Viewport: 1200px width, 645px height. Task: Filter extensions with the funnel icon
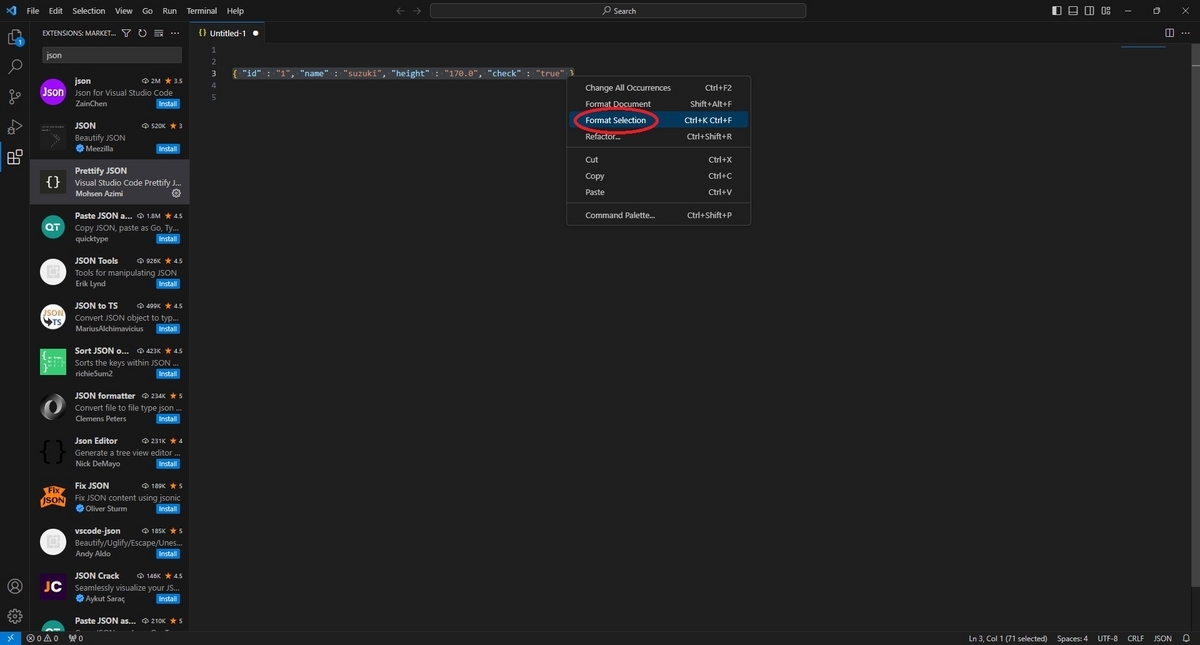coord(126,33)
